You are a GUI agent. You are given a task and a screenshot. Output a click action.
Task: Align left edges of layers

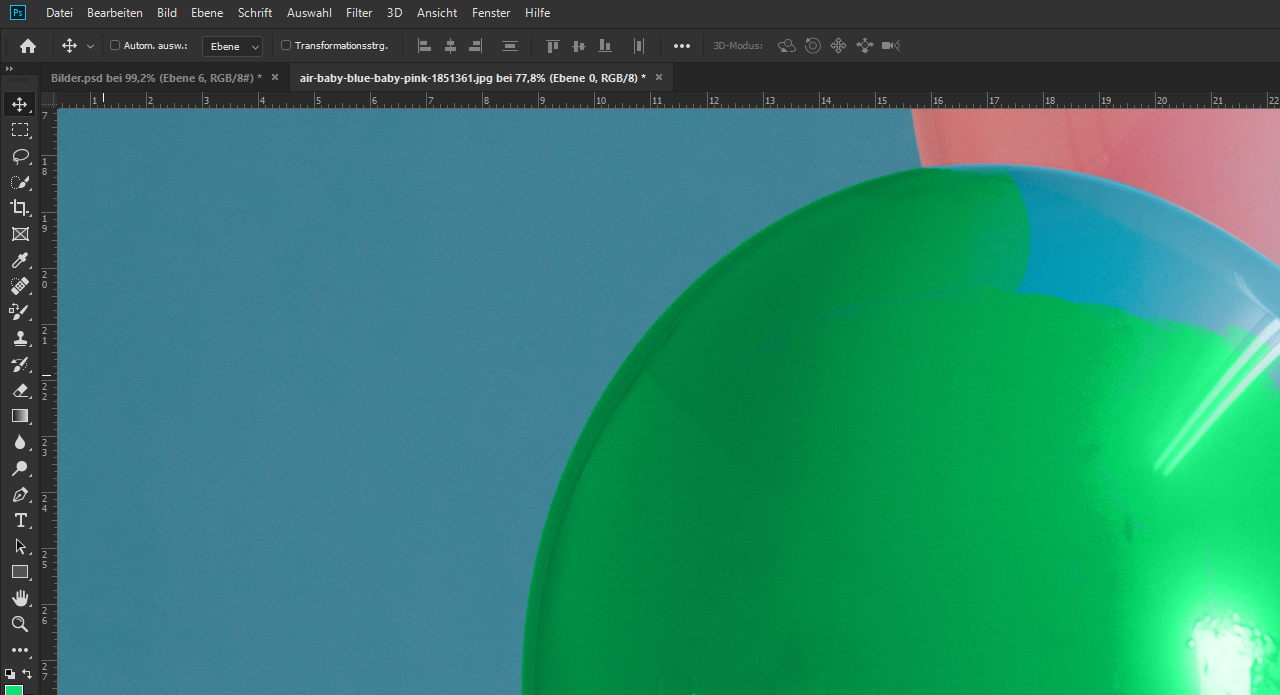click(x=424, y=45)
